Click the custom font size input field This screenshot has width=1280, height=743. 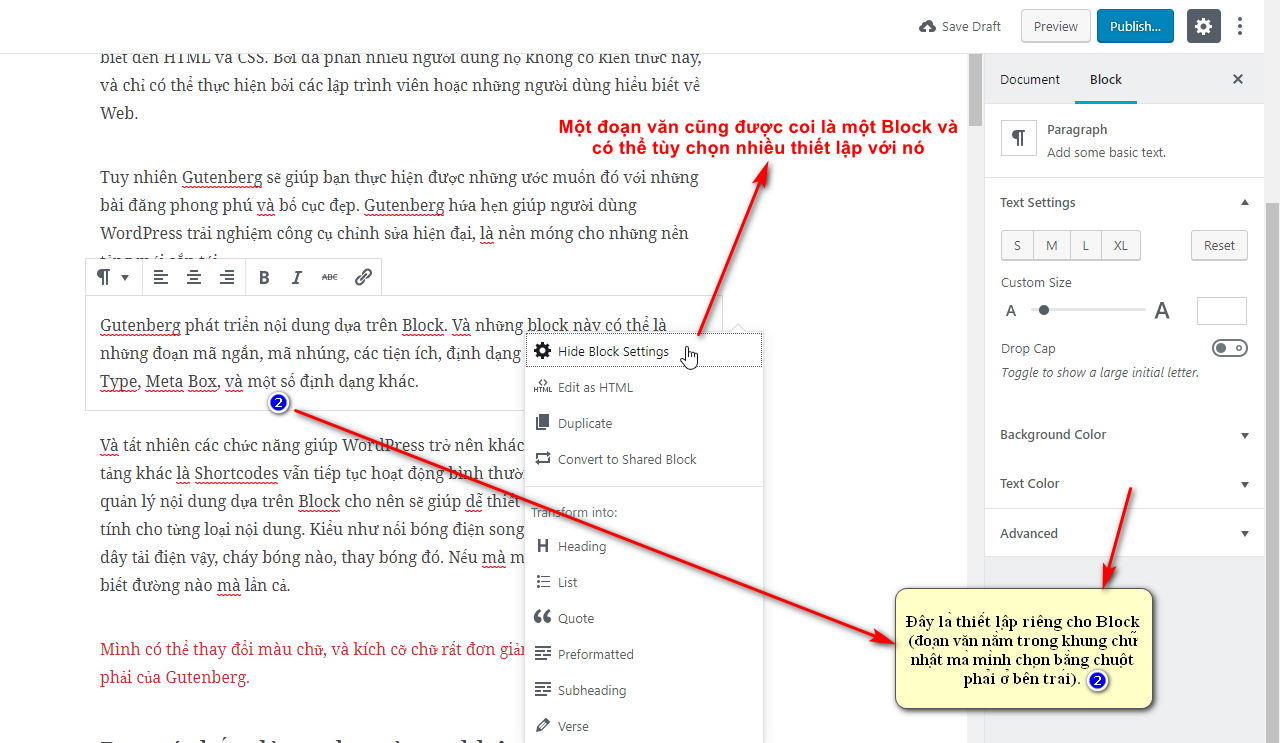(x=1222, y=311)
